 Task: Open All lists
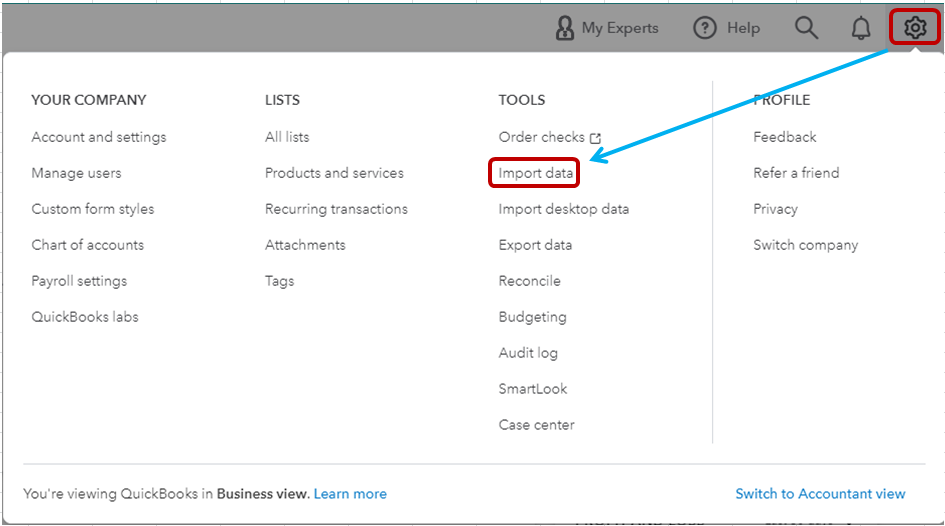click(x=287, y=137)
